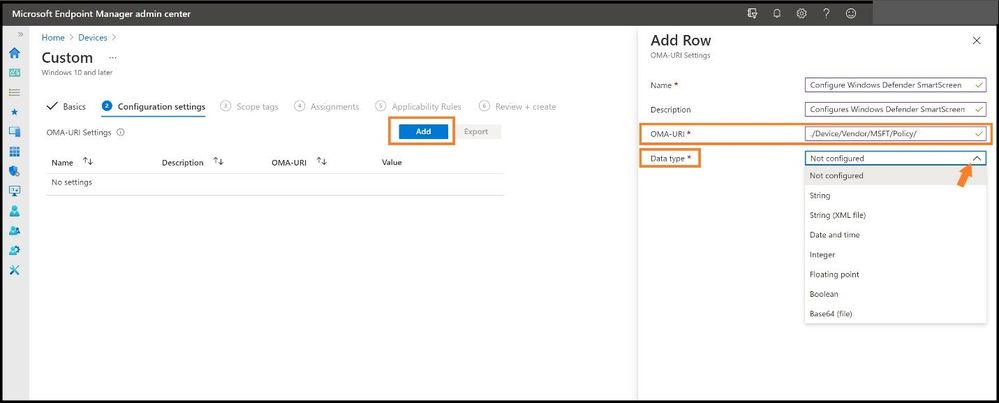Select Applicability Rules step tab
Image resolution: width=999 pixels, height=403 pixels.
418,106
